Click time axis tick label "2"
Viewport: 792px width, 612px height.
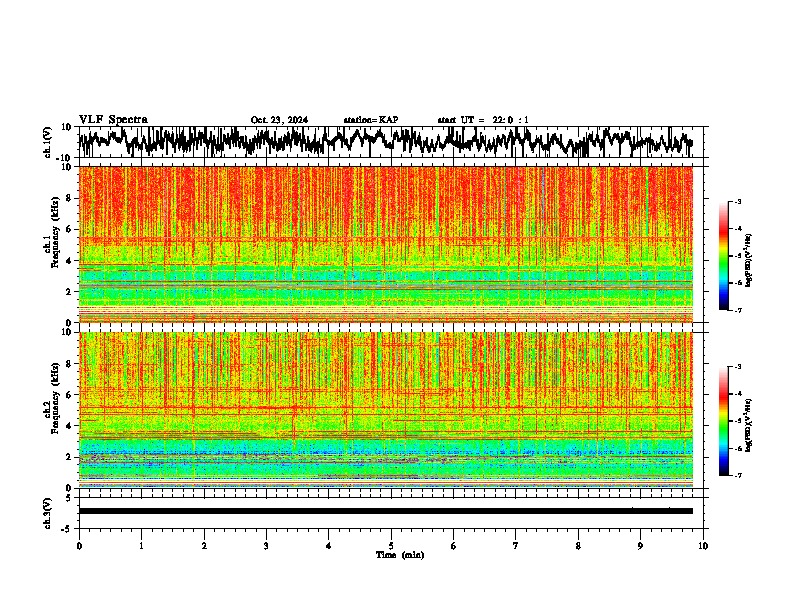tap(204, 546)
